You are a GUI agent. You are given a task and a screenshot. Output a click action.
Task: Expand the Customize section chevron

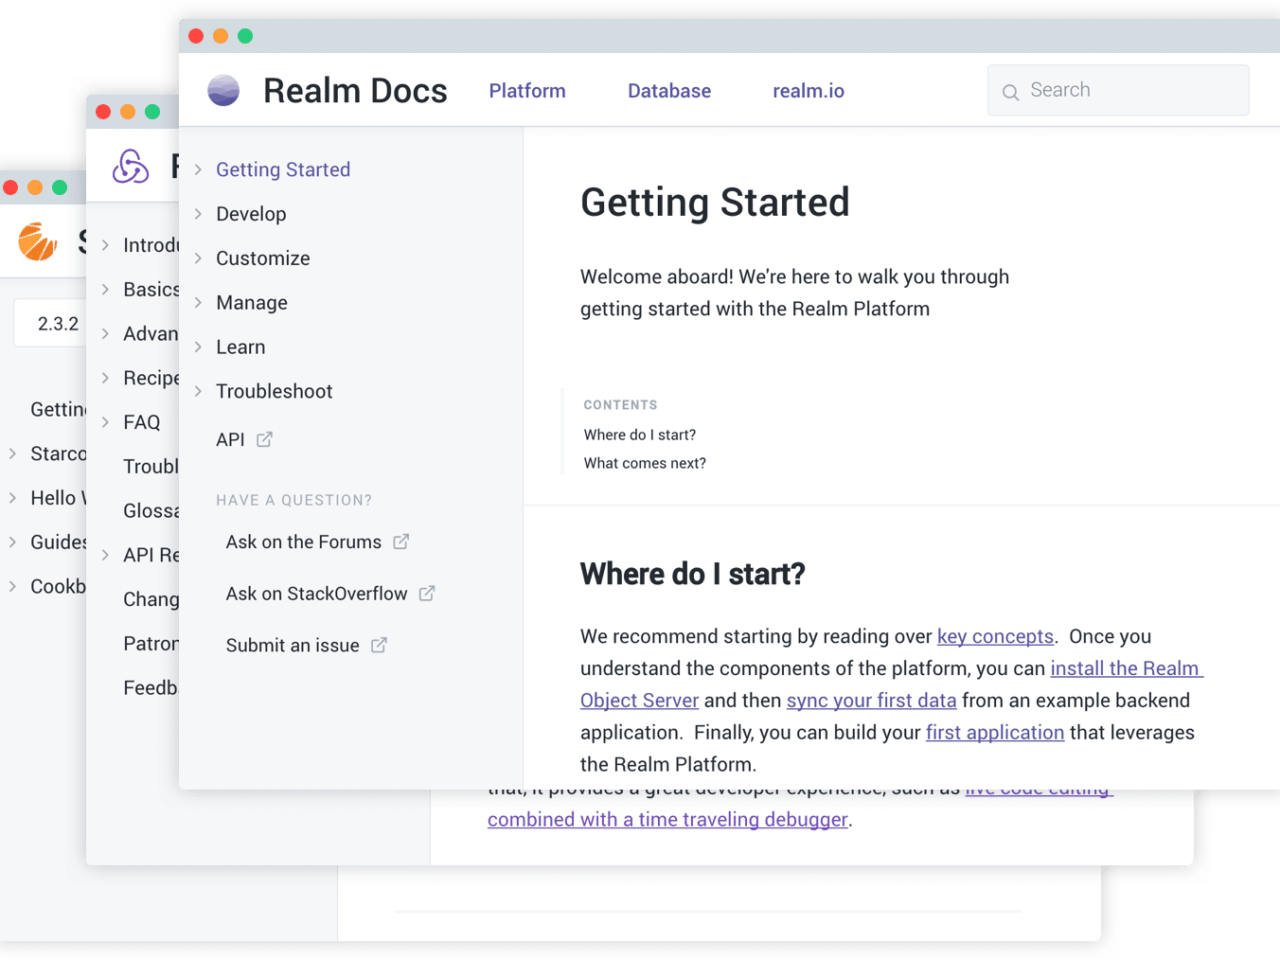tap(198, 258)
